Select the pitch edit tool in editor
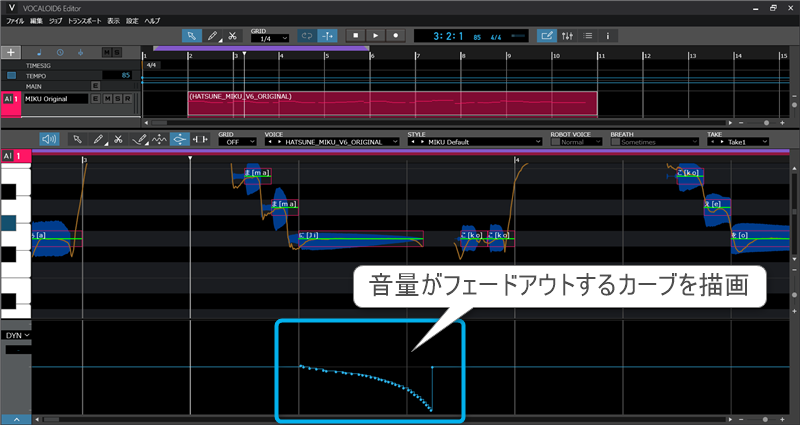This screenshot has width=800, height=425. point(180,139)
